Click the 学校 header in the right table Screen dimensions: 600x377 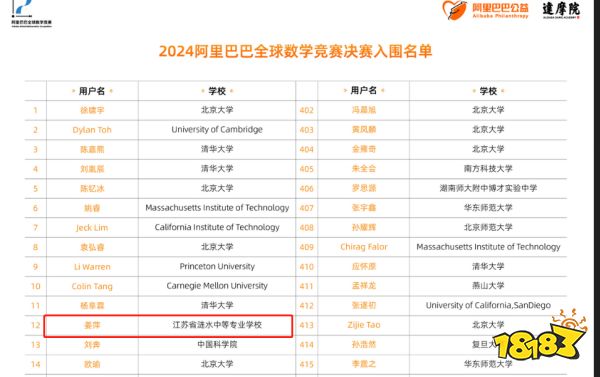[488, 91]
